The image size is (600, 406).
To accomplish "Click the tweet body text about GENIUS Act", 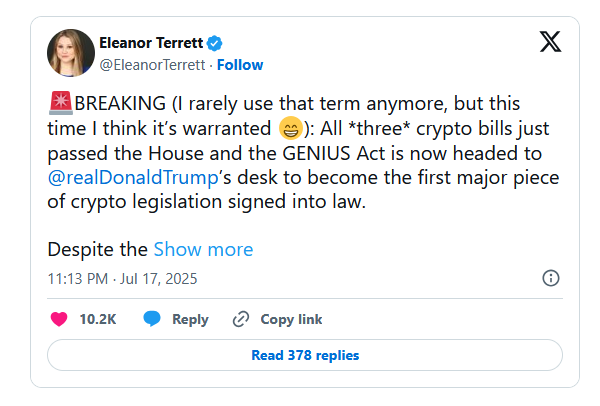I will [x=303, y=152].
